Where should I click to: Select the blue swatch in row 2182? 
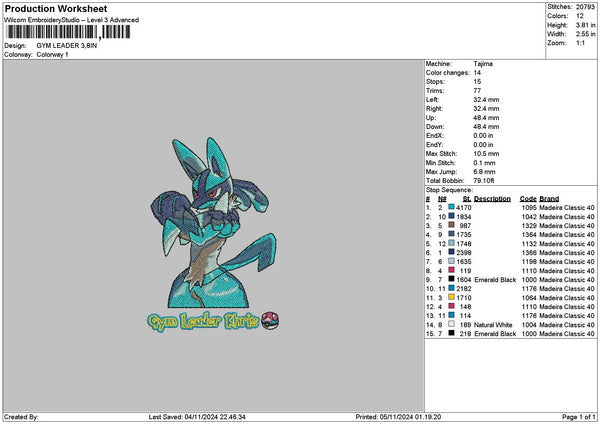tap(452, 288)
